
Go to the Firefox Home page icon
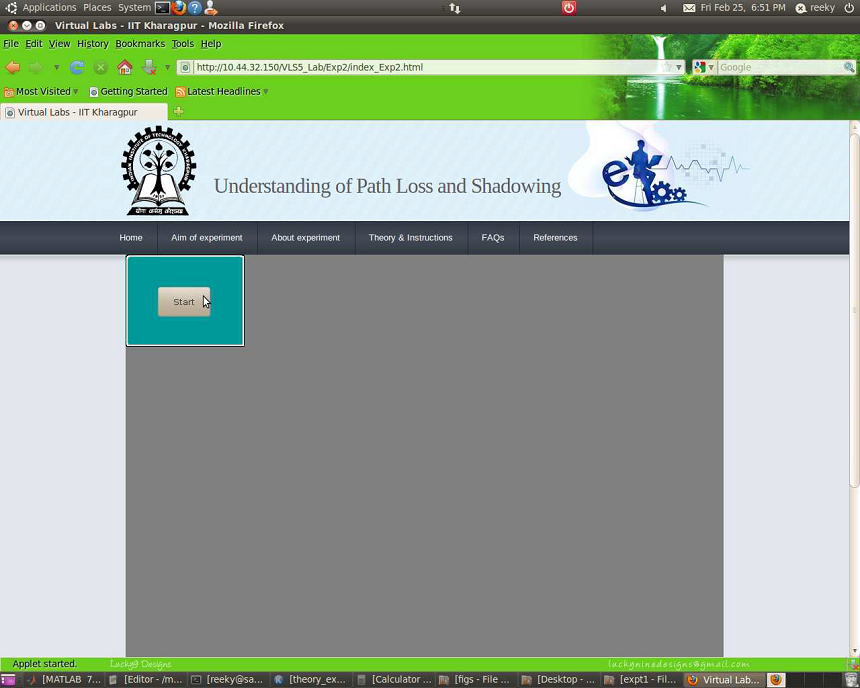pyautogui.click(x=125, y=67)
